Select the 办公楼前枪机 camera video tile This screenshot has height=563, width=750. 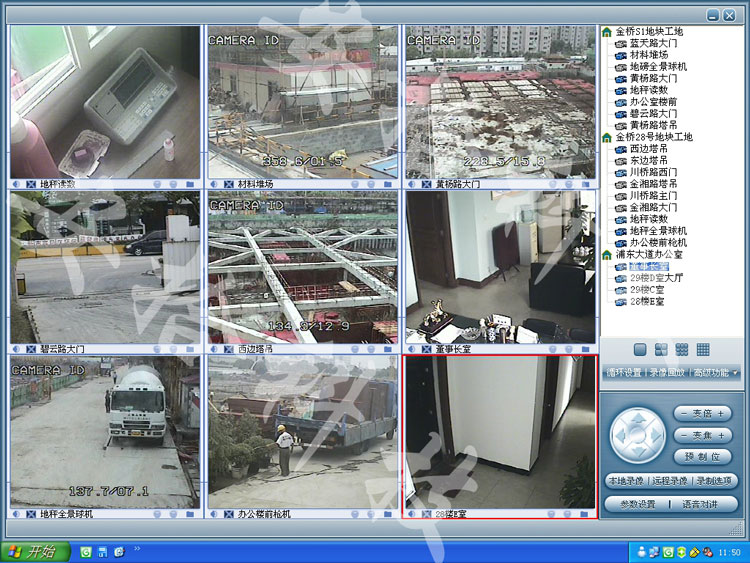(302, 430)
